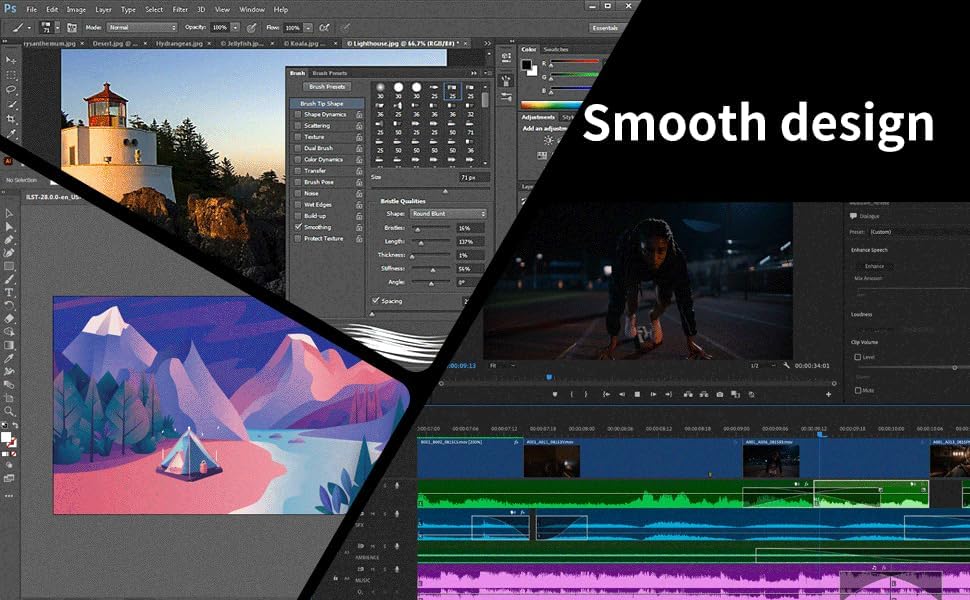
Task: Click the plus button editor icon
Action: click(828, 394)
